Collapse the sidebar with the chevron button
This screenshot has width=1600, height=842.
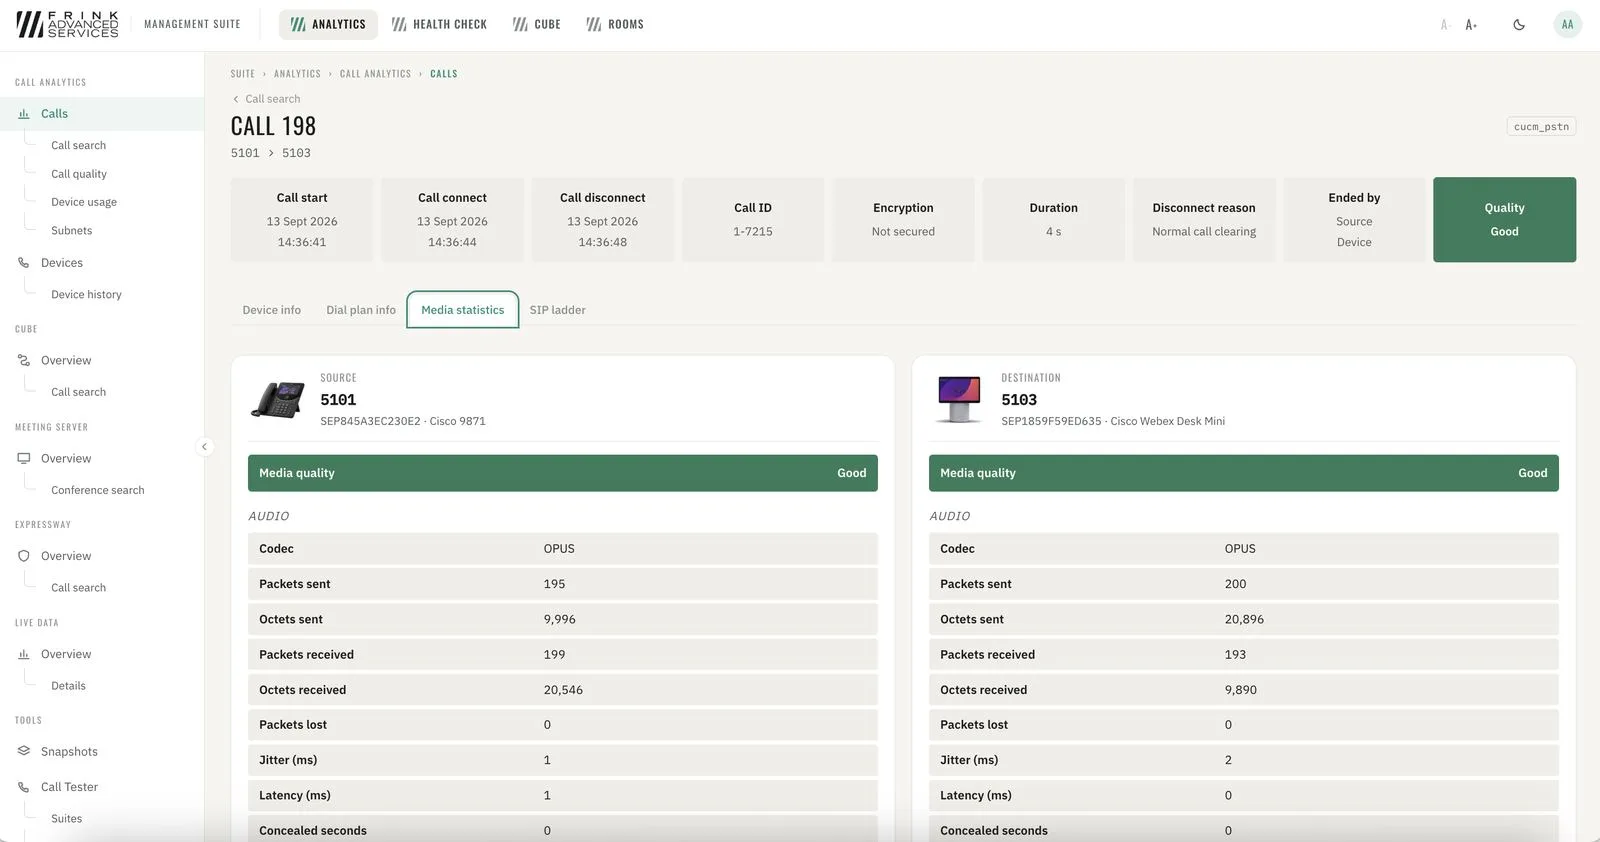point(204,447)
